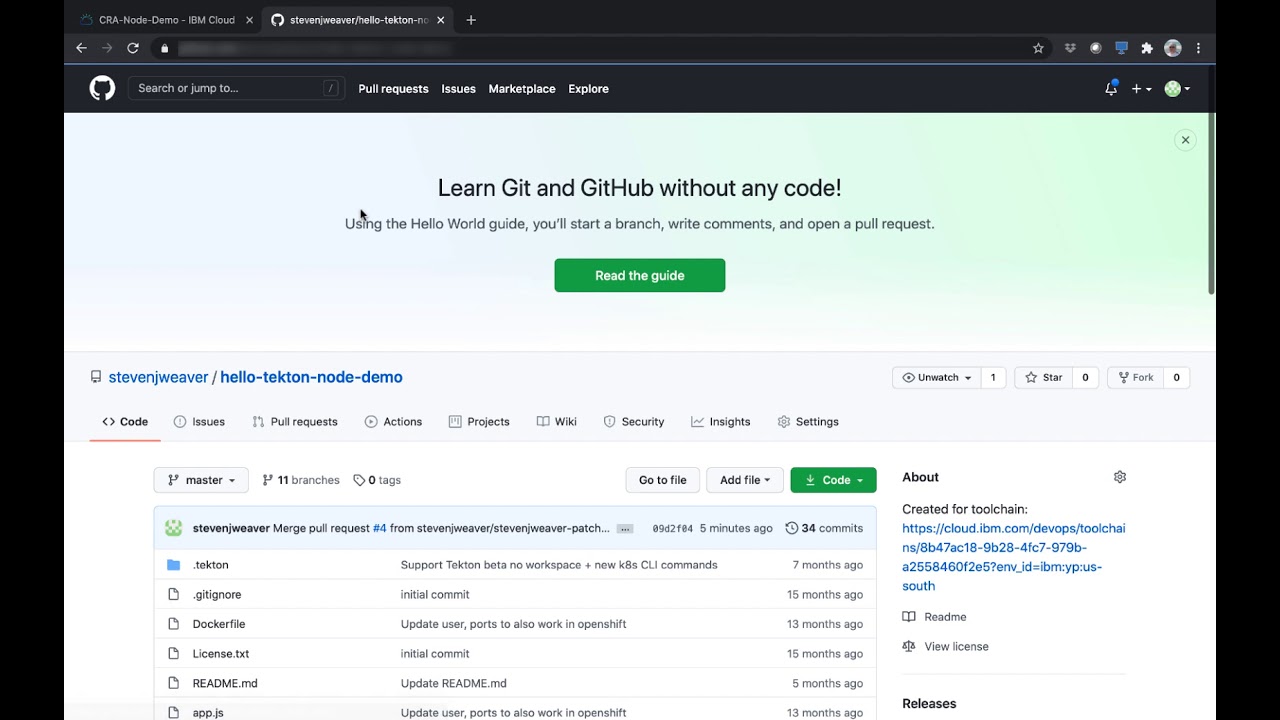Open the IBM cloud toolchain URL
The image size is (1280, 720).
(1013, 557)
